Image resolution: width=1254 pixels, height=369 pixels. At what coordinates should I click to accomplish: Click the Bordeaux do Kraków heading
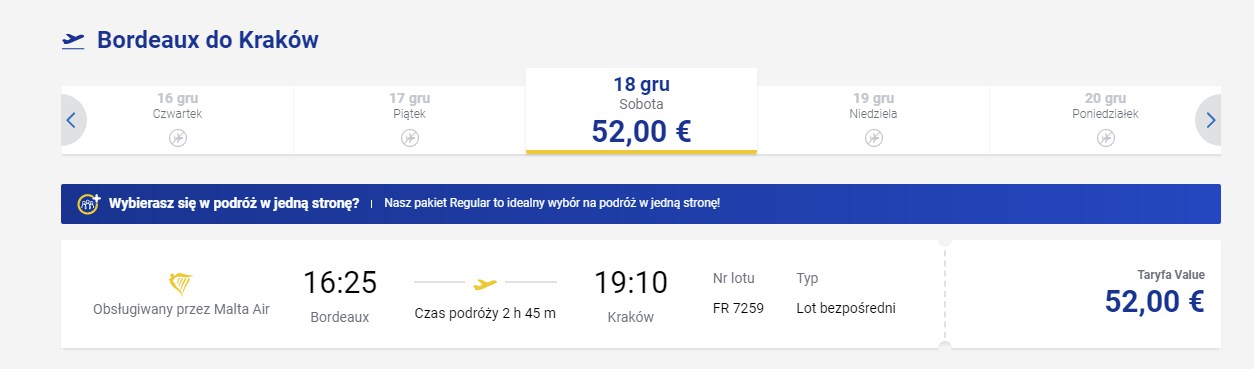tap(208, 40)
